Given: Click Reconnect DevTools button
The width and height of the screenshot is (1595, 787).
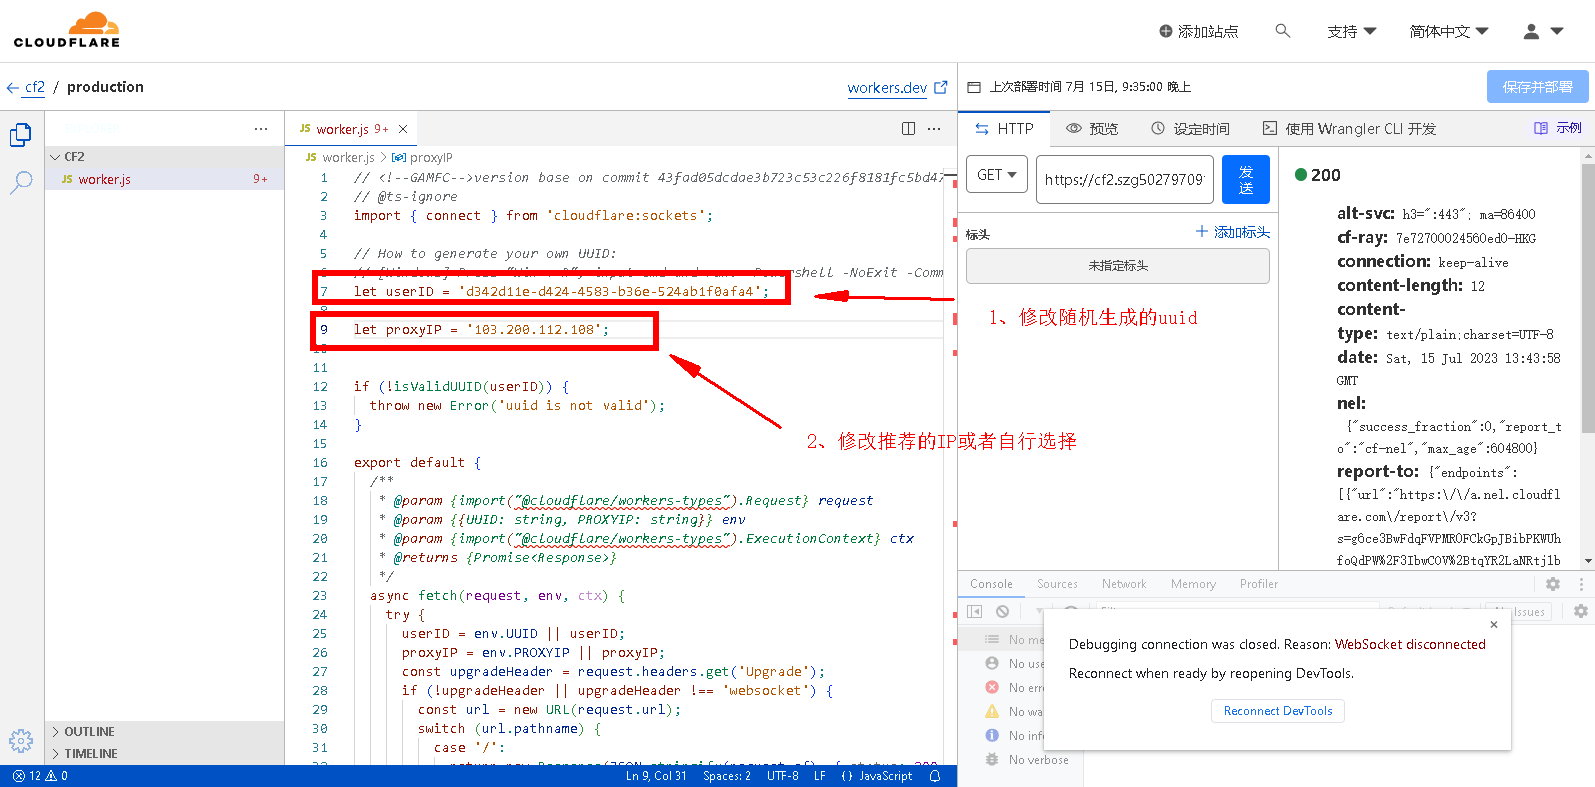Looking at the screenshot, I should [1278, 711].
